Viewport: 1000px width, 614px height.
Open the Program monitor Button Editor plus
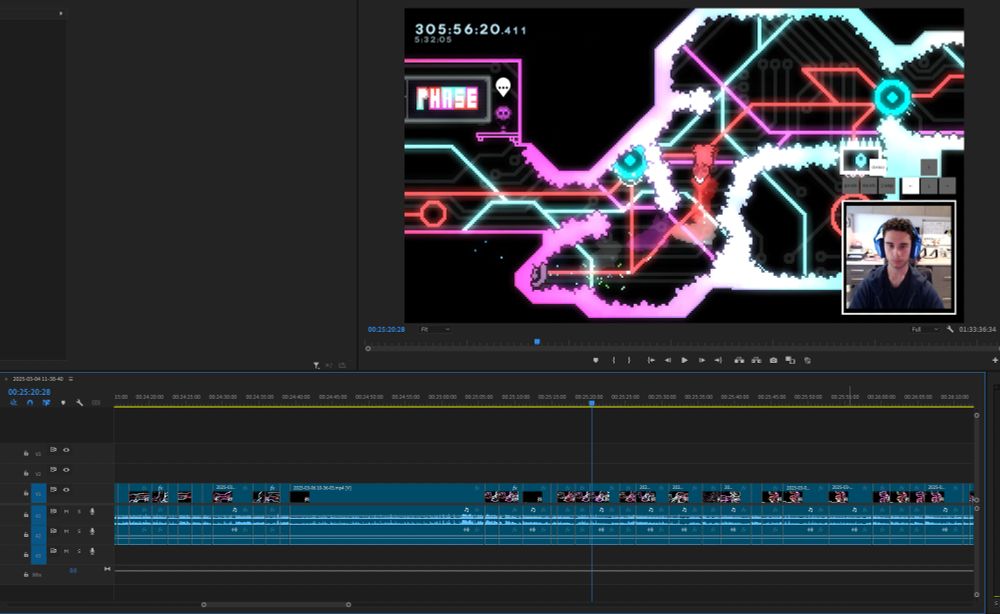tap(995, 361)
